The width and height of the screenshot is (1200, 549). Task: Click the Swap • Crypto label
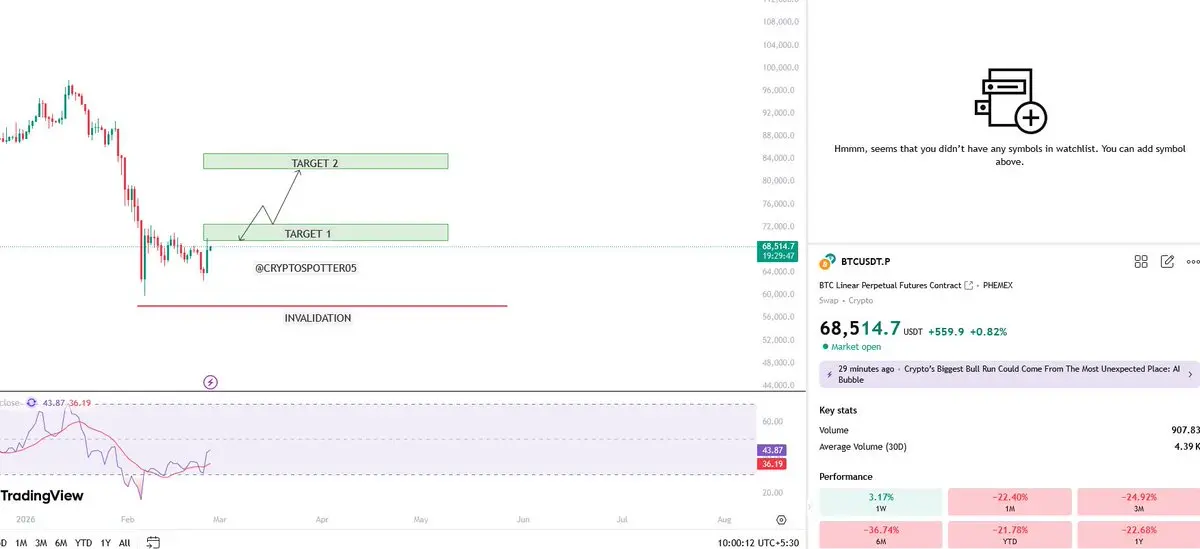(x=846, y=300)
